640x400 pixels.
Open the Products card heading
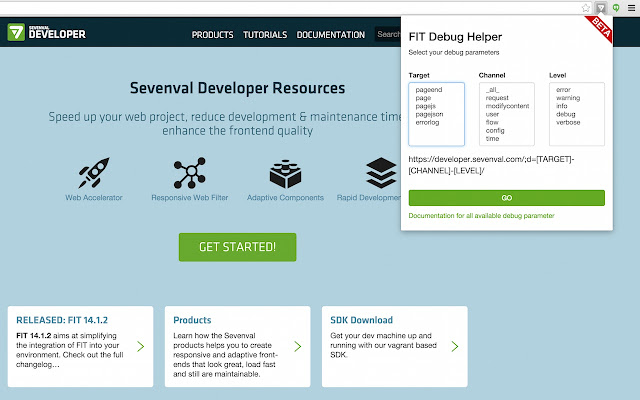(x=192, y=320)
